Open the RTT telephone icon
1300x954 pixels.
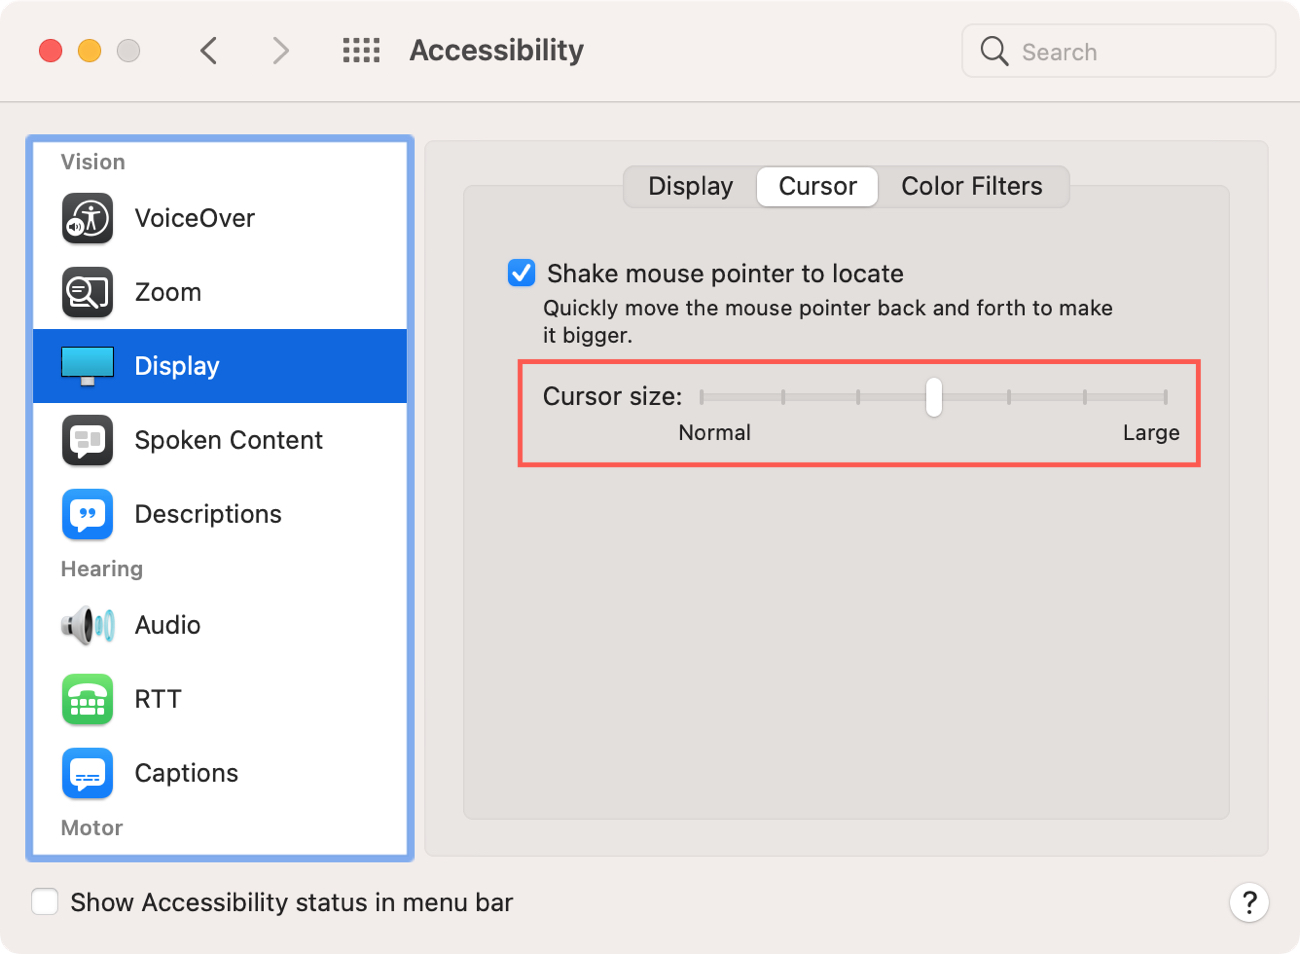87,699
